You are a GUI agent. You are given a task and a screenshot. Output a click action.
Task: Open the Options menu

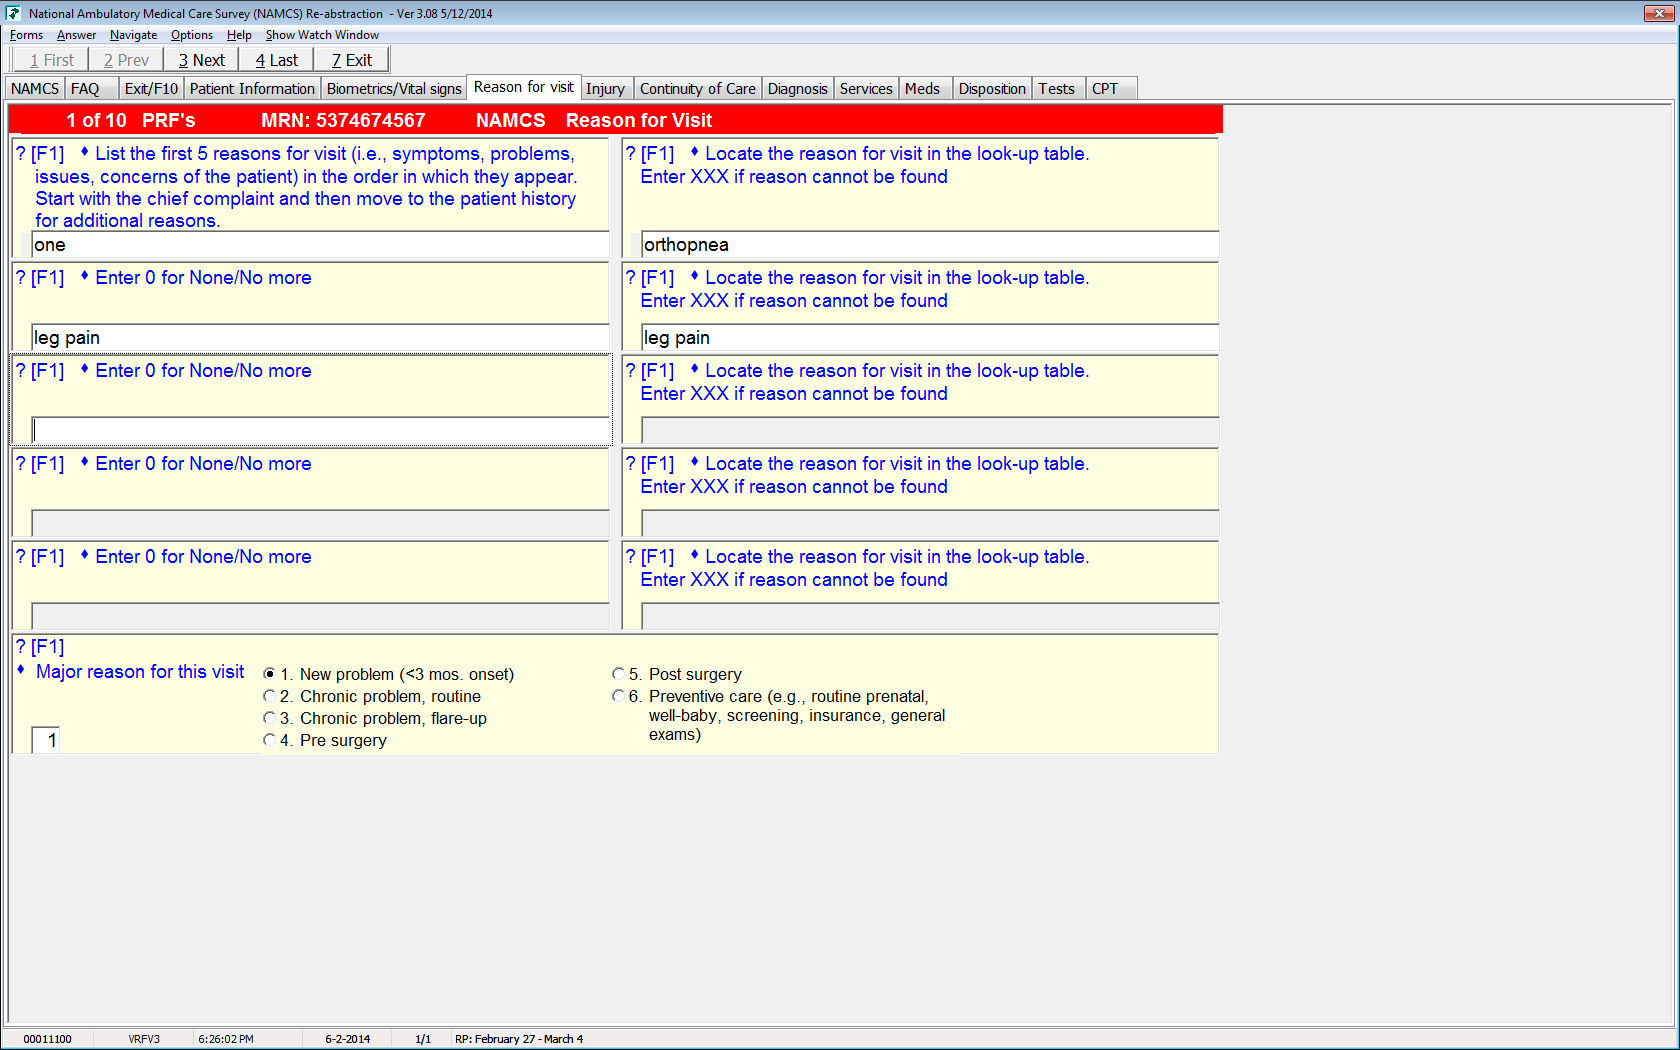(x=192, y=35)
